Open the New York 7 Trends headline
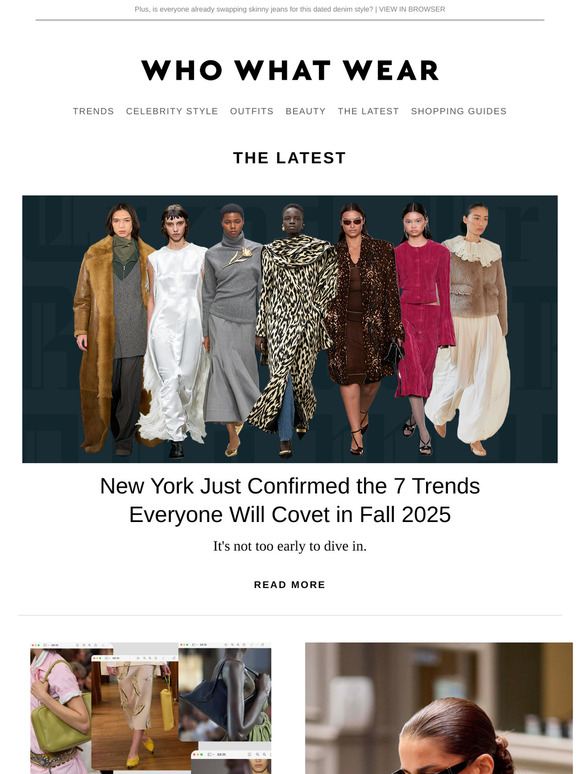580x774 pixels. pos(290,500)
